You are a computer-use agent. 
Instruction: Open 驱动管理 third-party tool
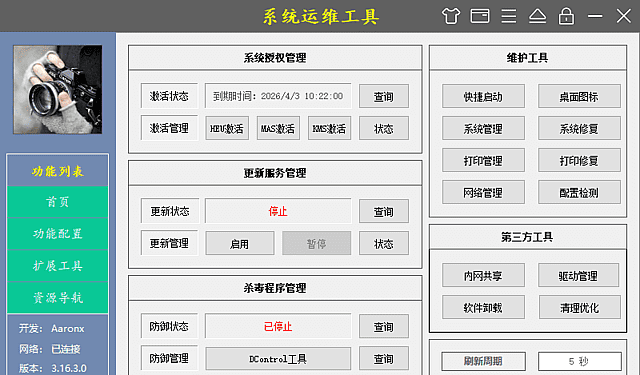coord(578,275)
